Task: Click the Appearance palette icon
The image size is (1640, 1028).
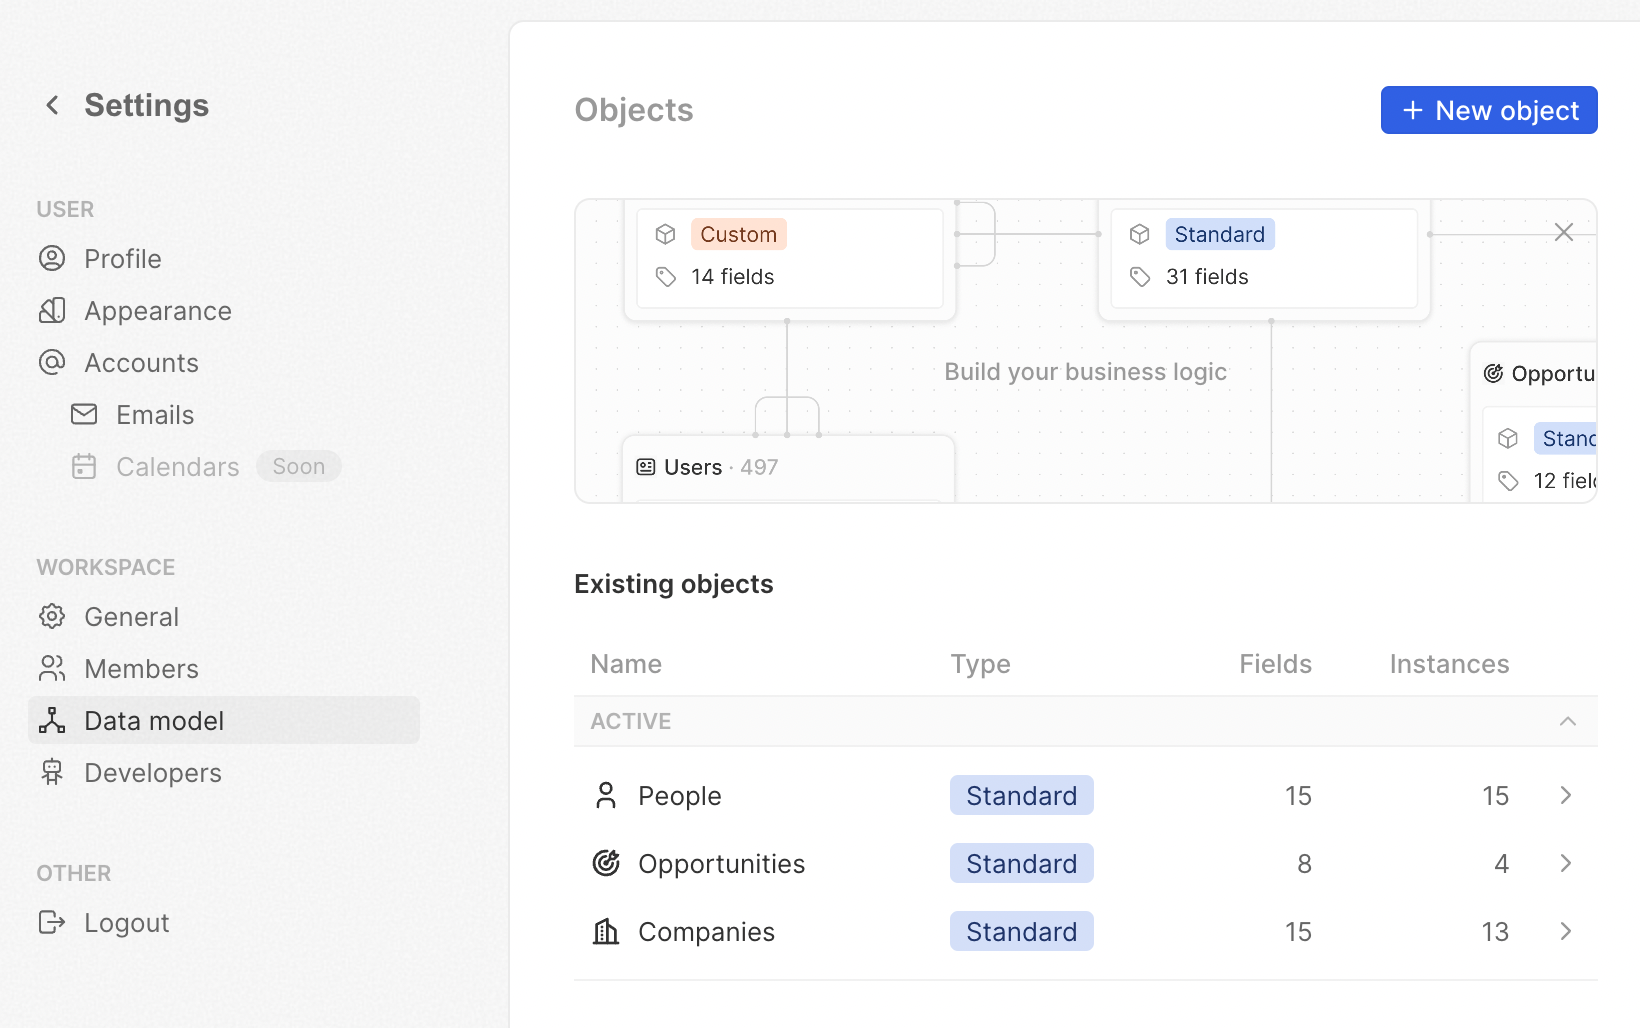Action: coord(52,311)
